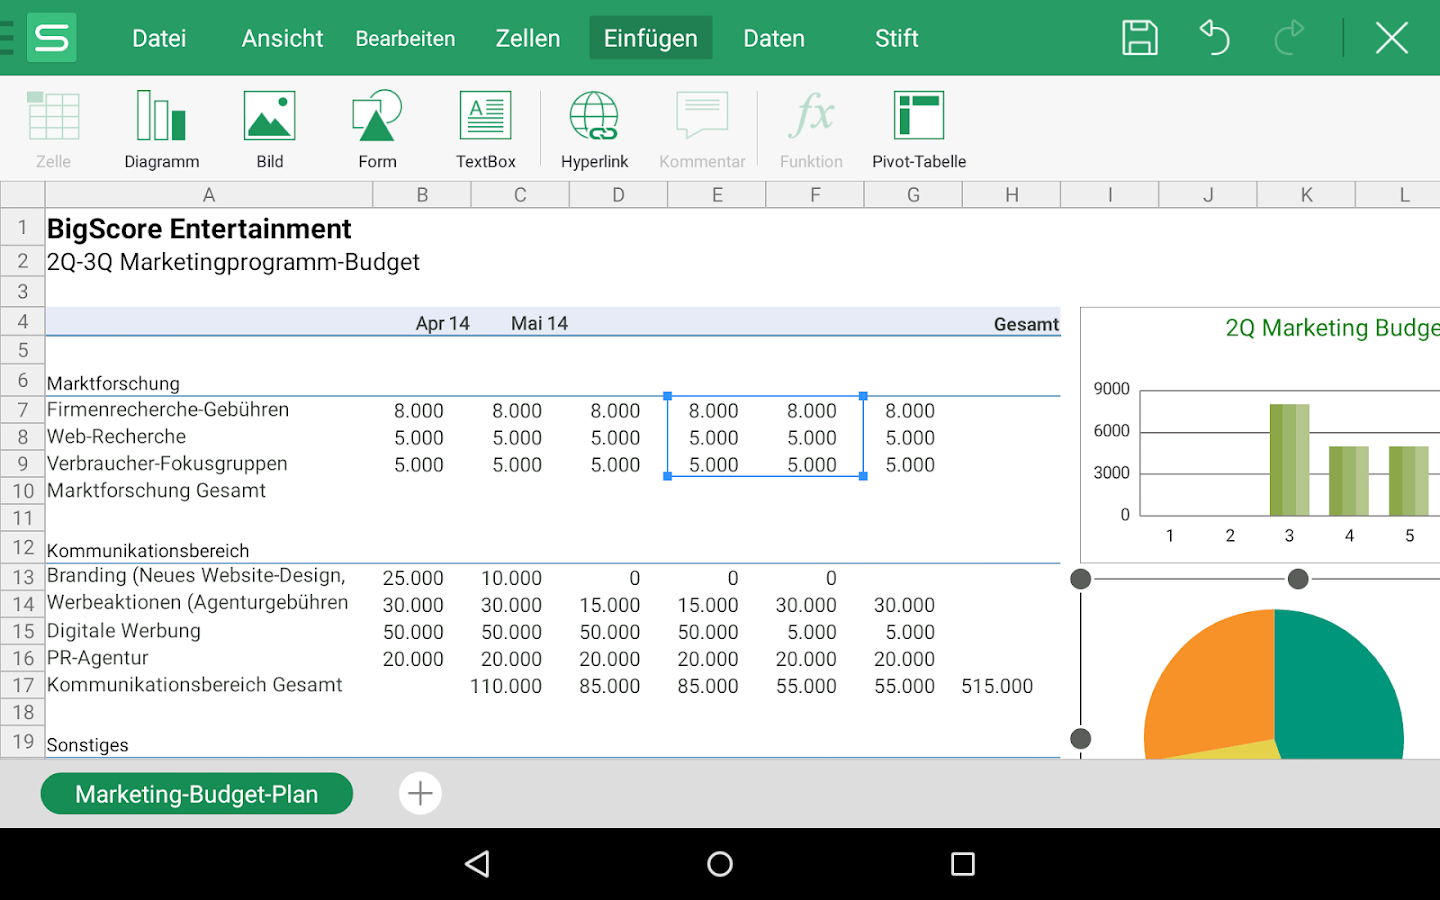The width and height of the screenshot is (1440, 900).
Task: Click the save disk icon
Action: point(1139,38)
